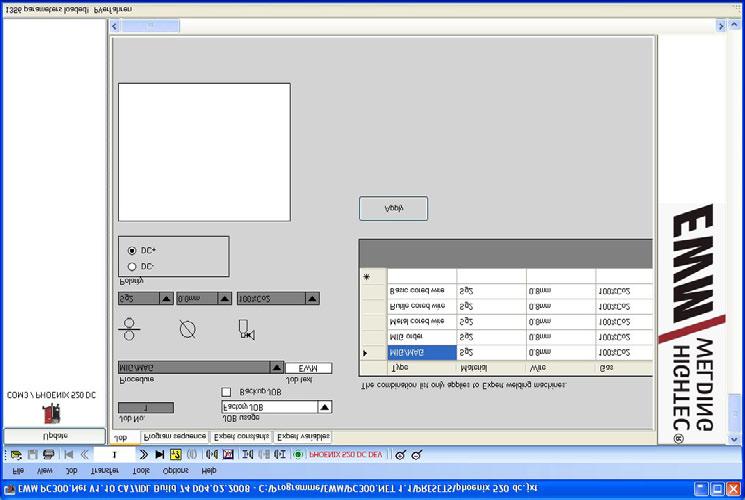Select the MIG/MAG row in combination table
Image resolution: width=745 pixels, height=500 pixels.
(x=506, y=353)
